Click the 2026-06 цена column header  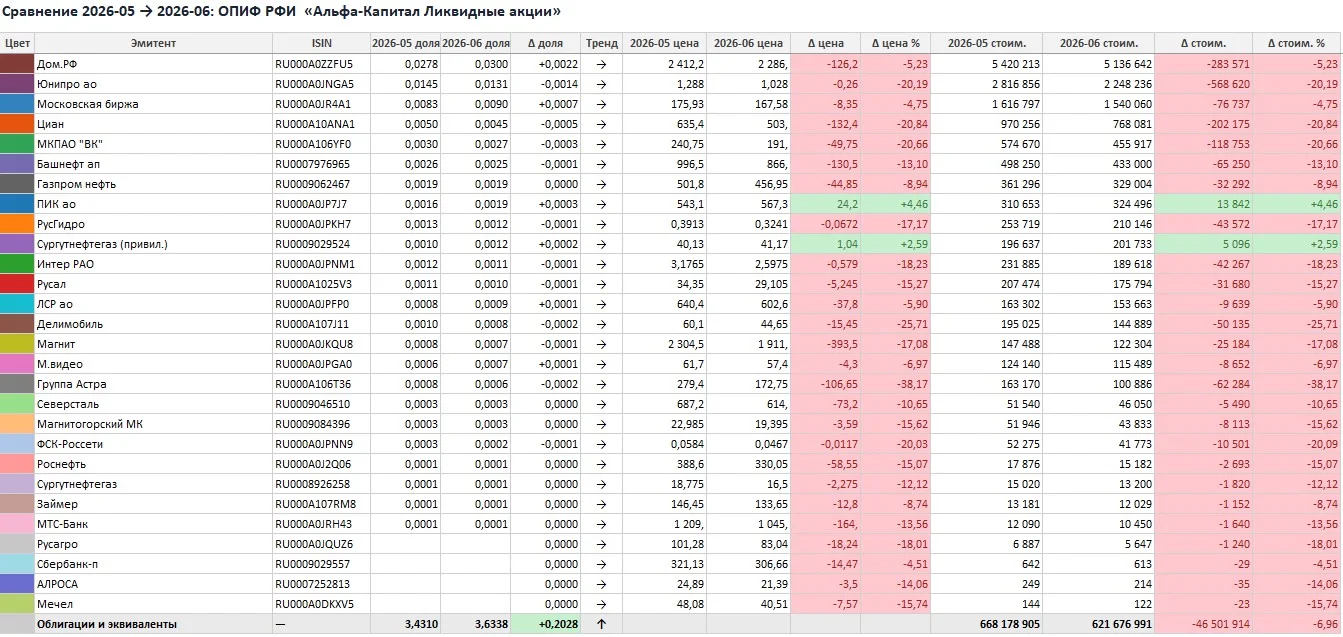(x=748, y=43)
